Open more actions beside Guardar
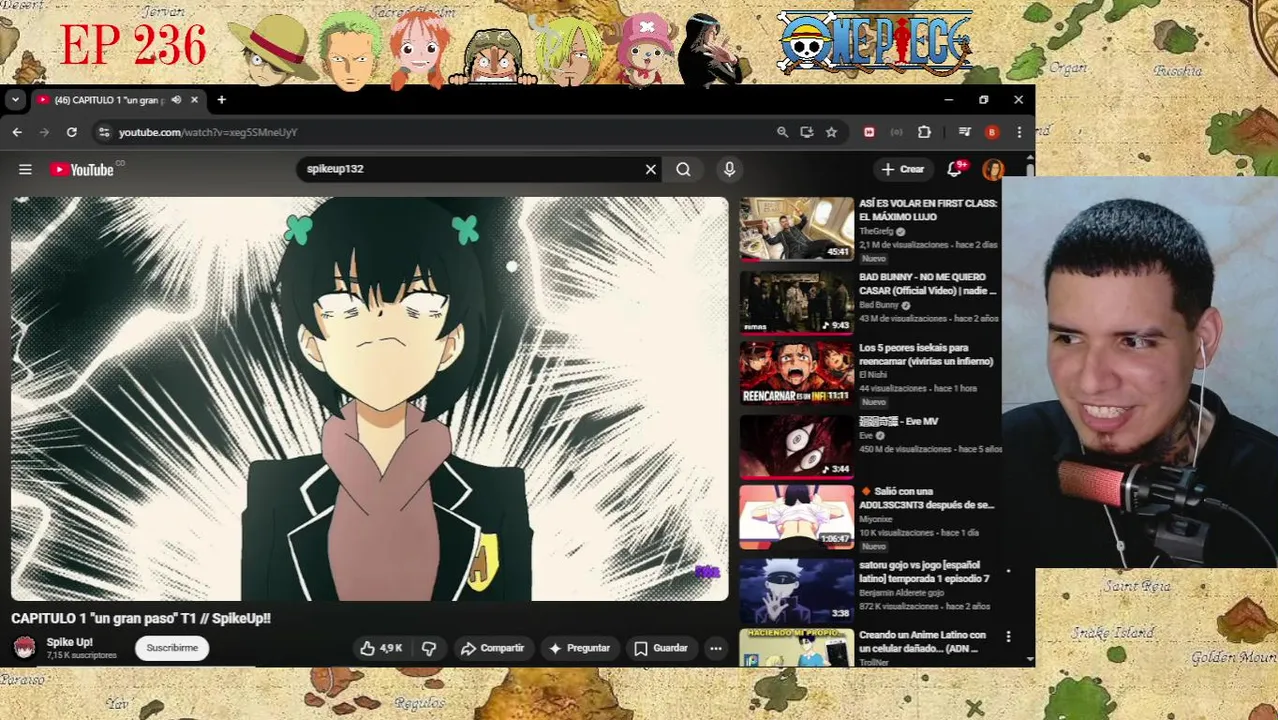 tap(716, 648)
